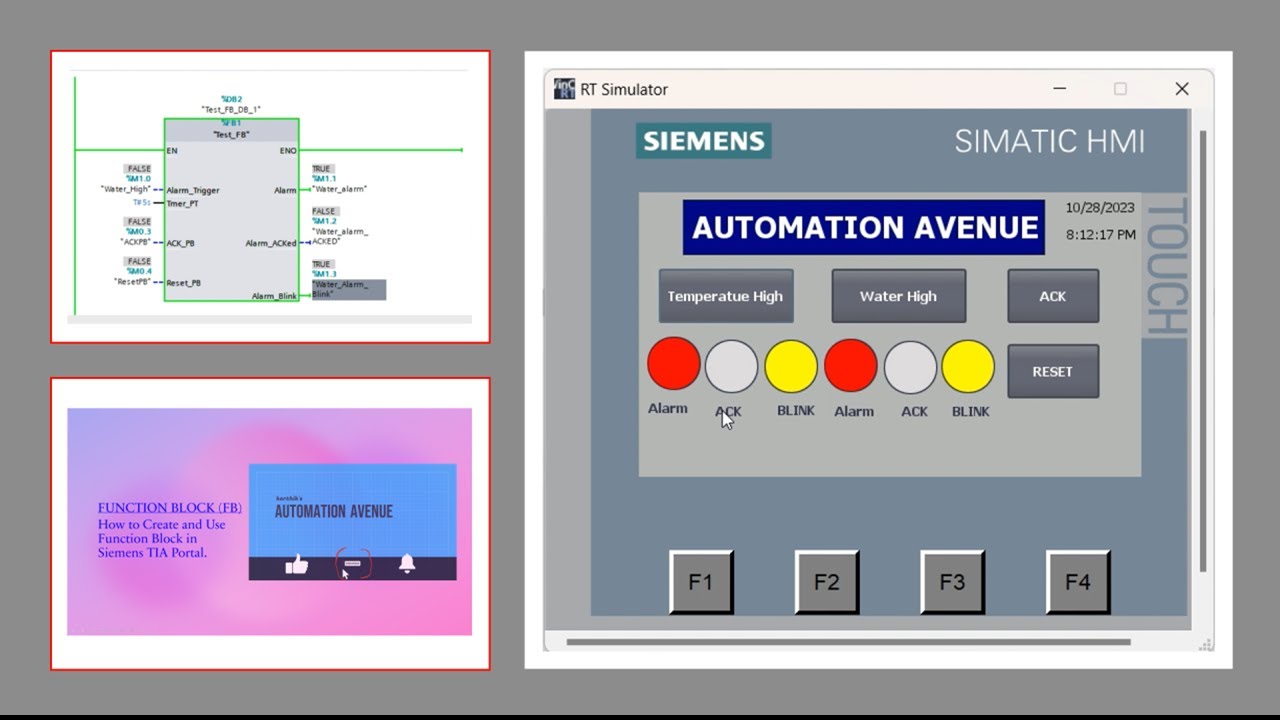Click the horizontal scrollbar in RT Simulator
Viewport: 1280px width, 720px height.
tap(848, 642)
